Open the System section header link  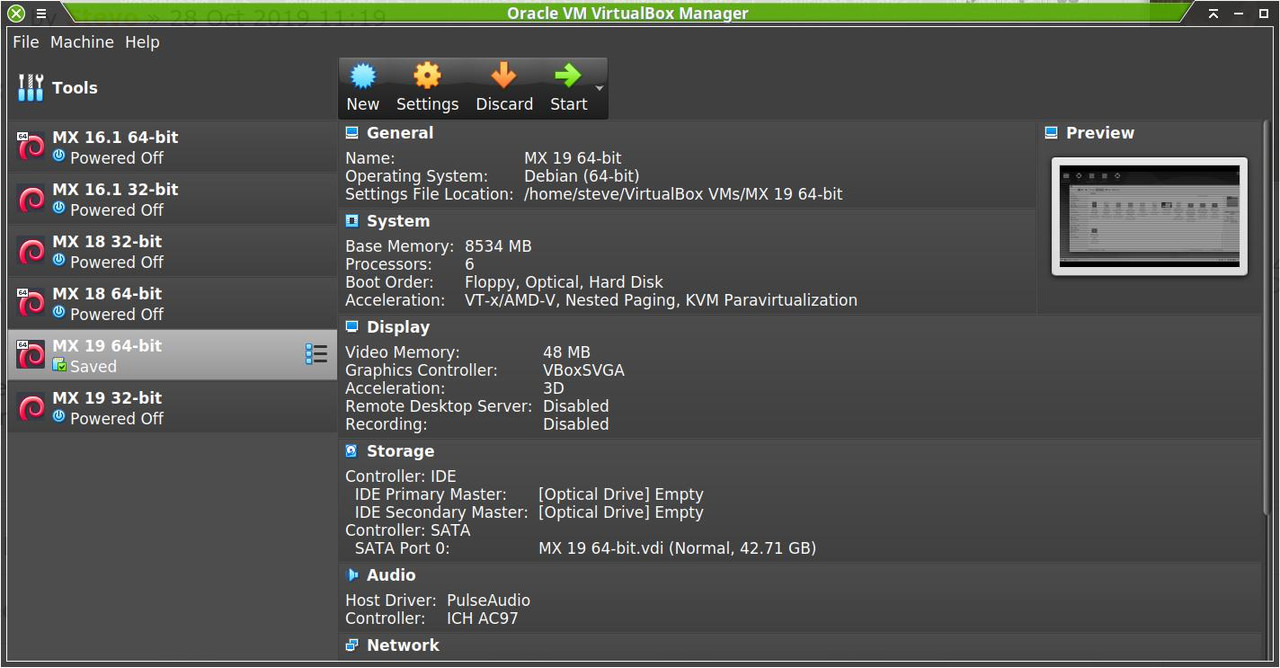[x=398, y=221]
